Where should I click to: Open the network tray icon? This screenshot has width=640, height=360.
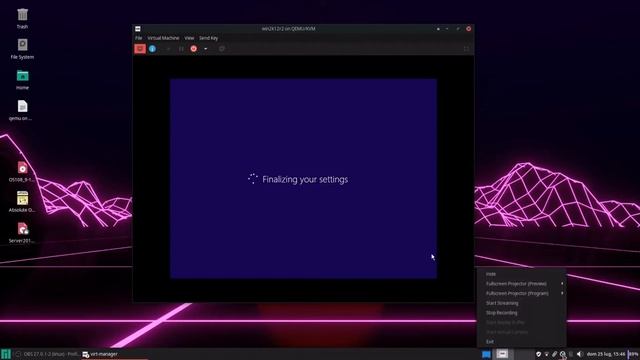(547, 354)
